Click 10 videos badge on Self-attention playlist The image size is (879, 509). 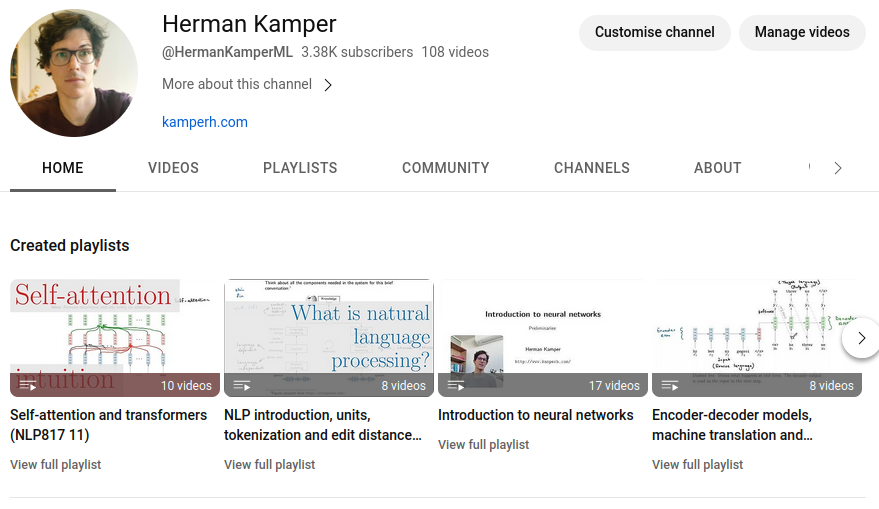[x=186, y=386]
